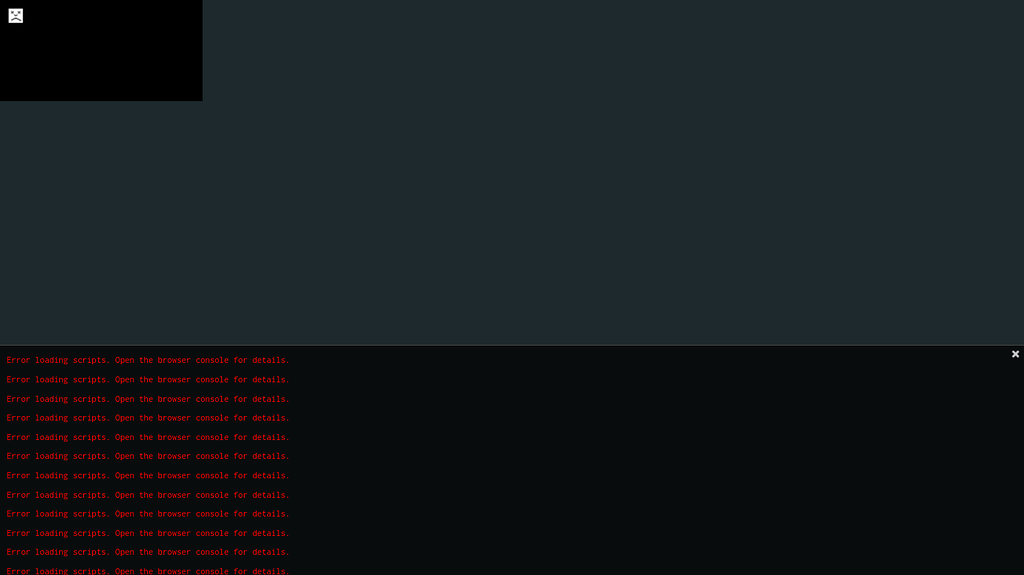The width and height of the screenshot is (1024, 575).
Task: Select the third error loading scripts message
Action: 148,399
